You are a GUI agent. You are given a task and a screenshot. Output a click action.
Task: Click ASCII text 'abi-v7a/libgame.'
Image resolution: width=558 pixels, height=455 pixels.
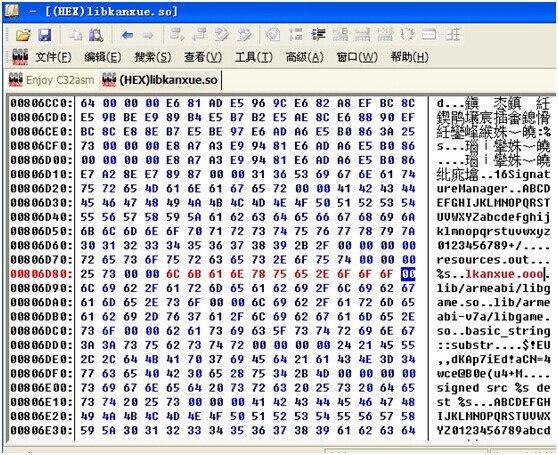point(493,317)
